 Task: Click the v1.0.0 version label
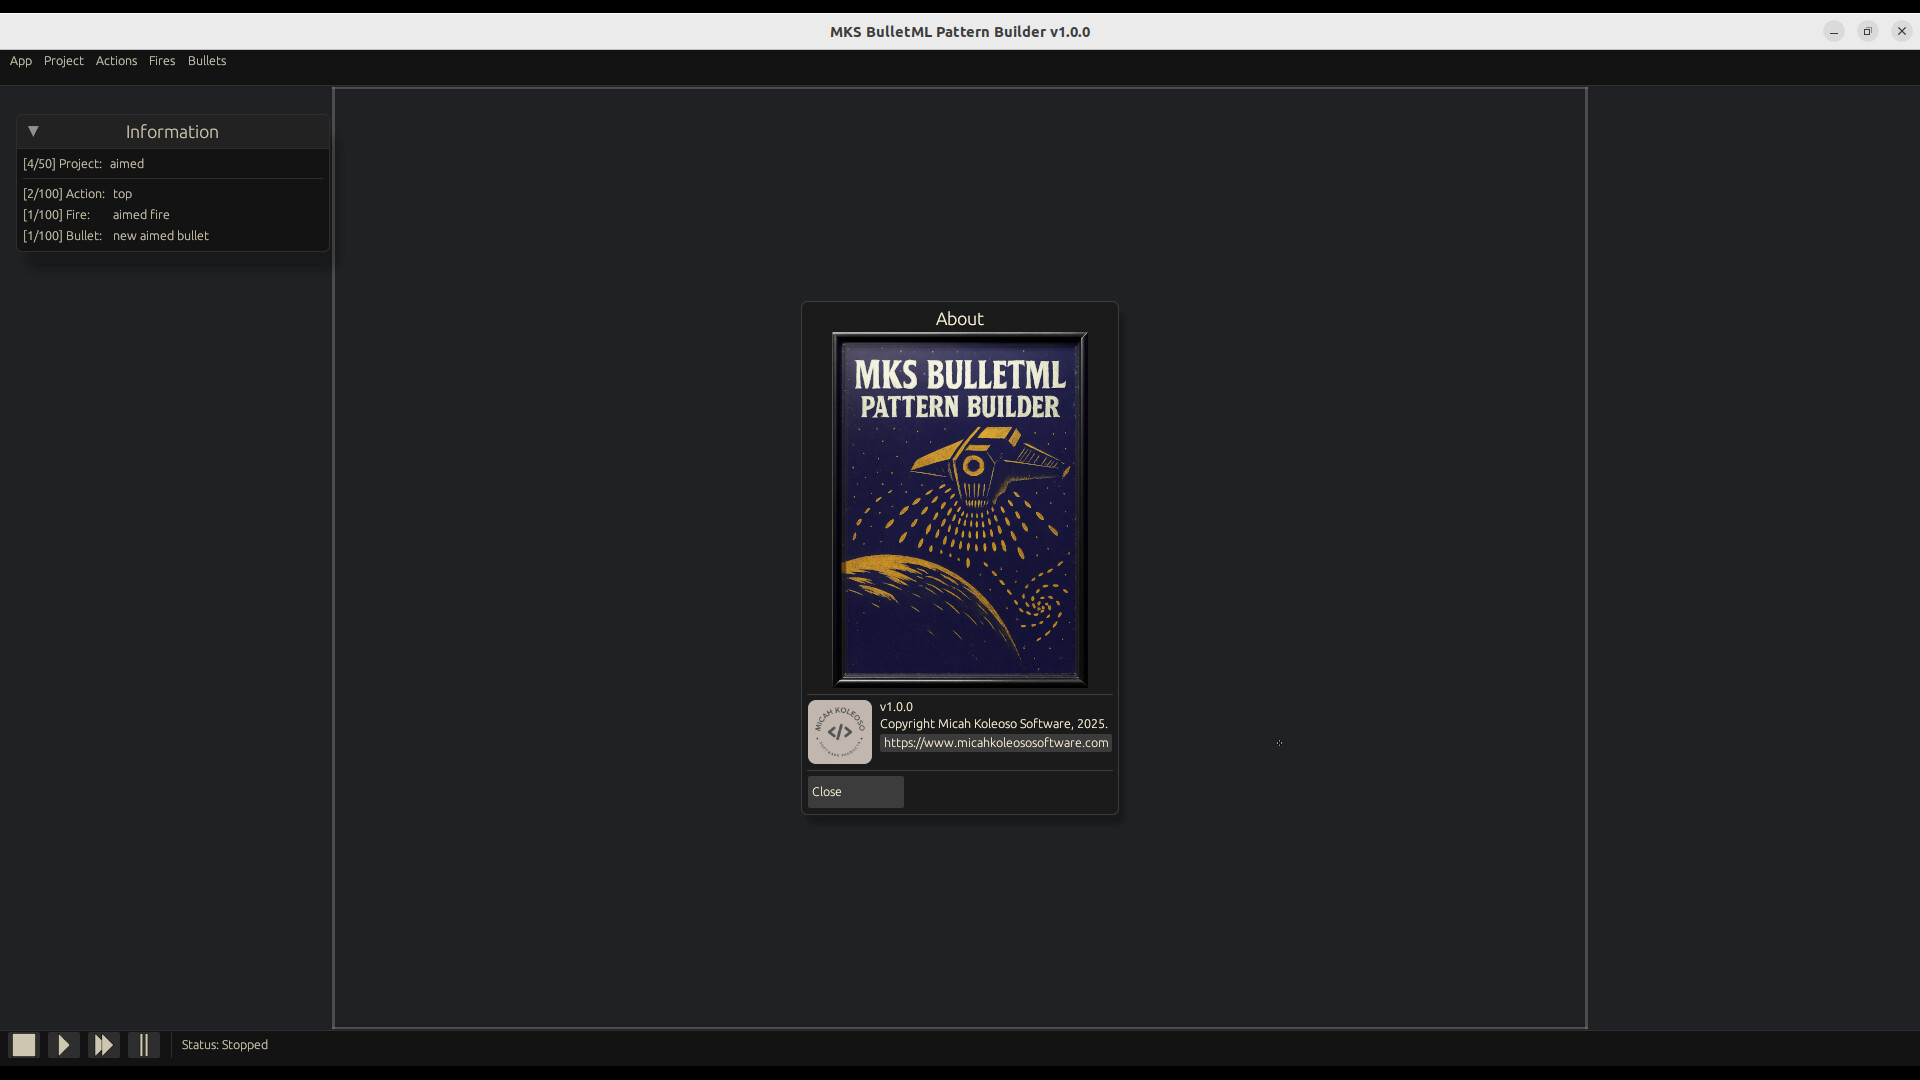pyautogui.click(x=895, y=706)
